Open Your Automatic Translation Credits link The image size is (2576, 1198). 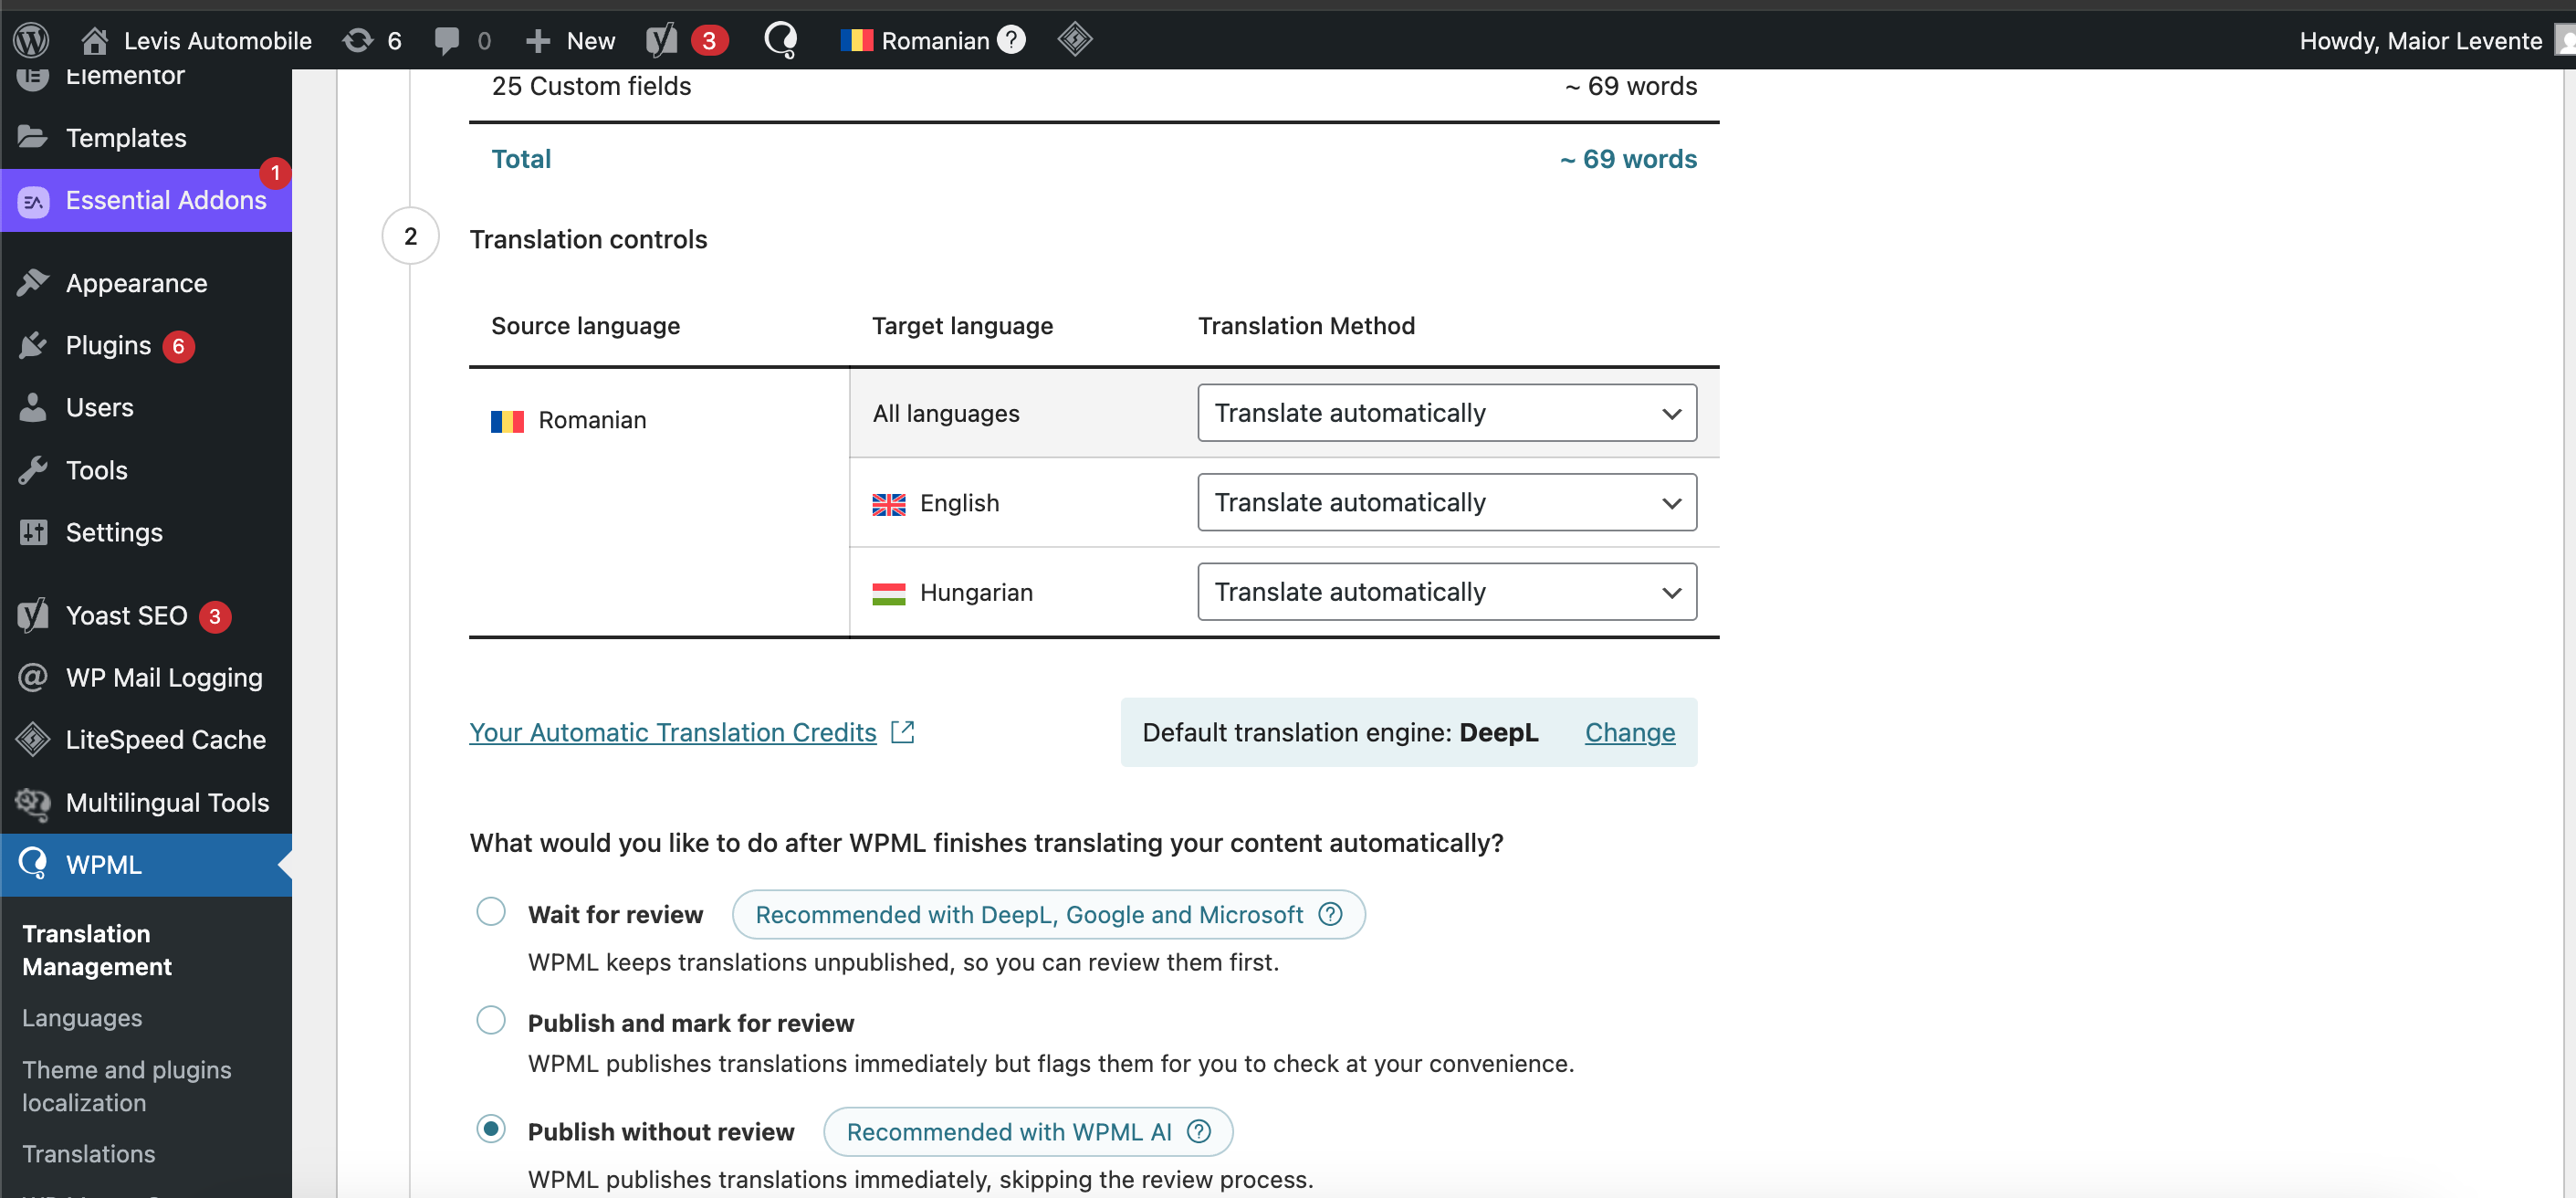click(x=673, y=732)
